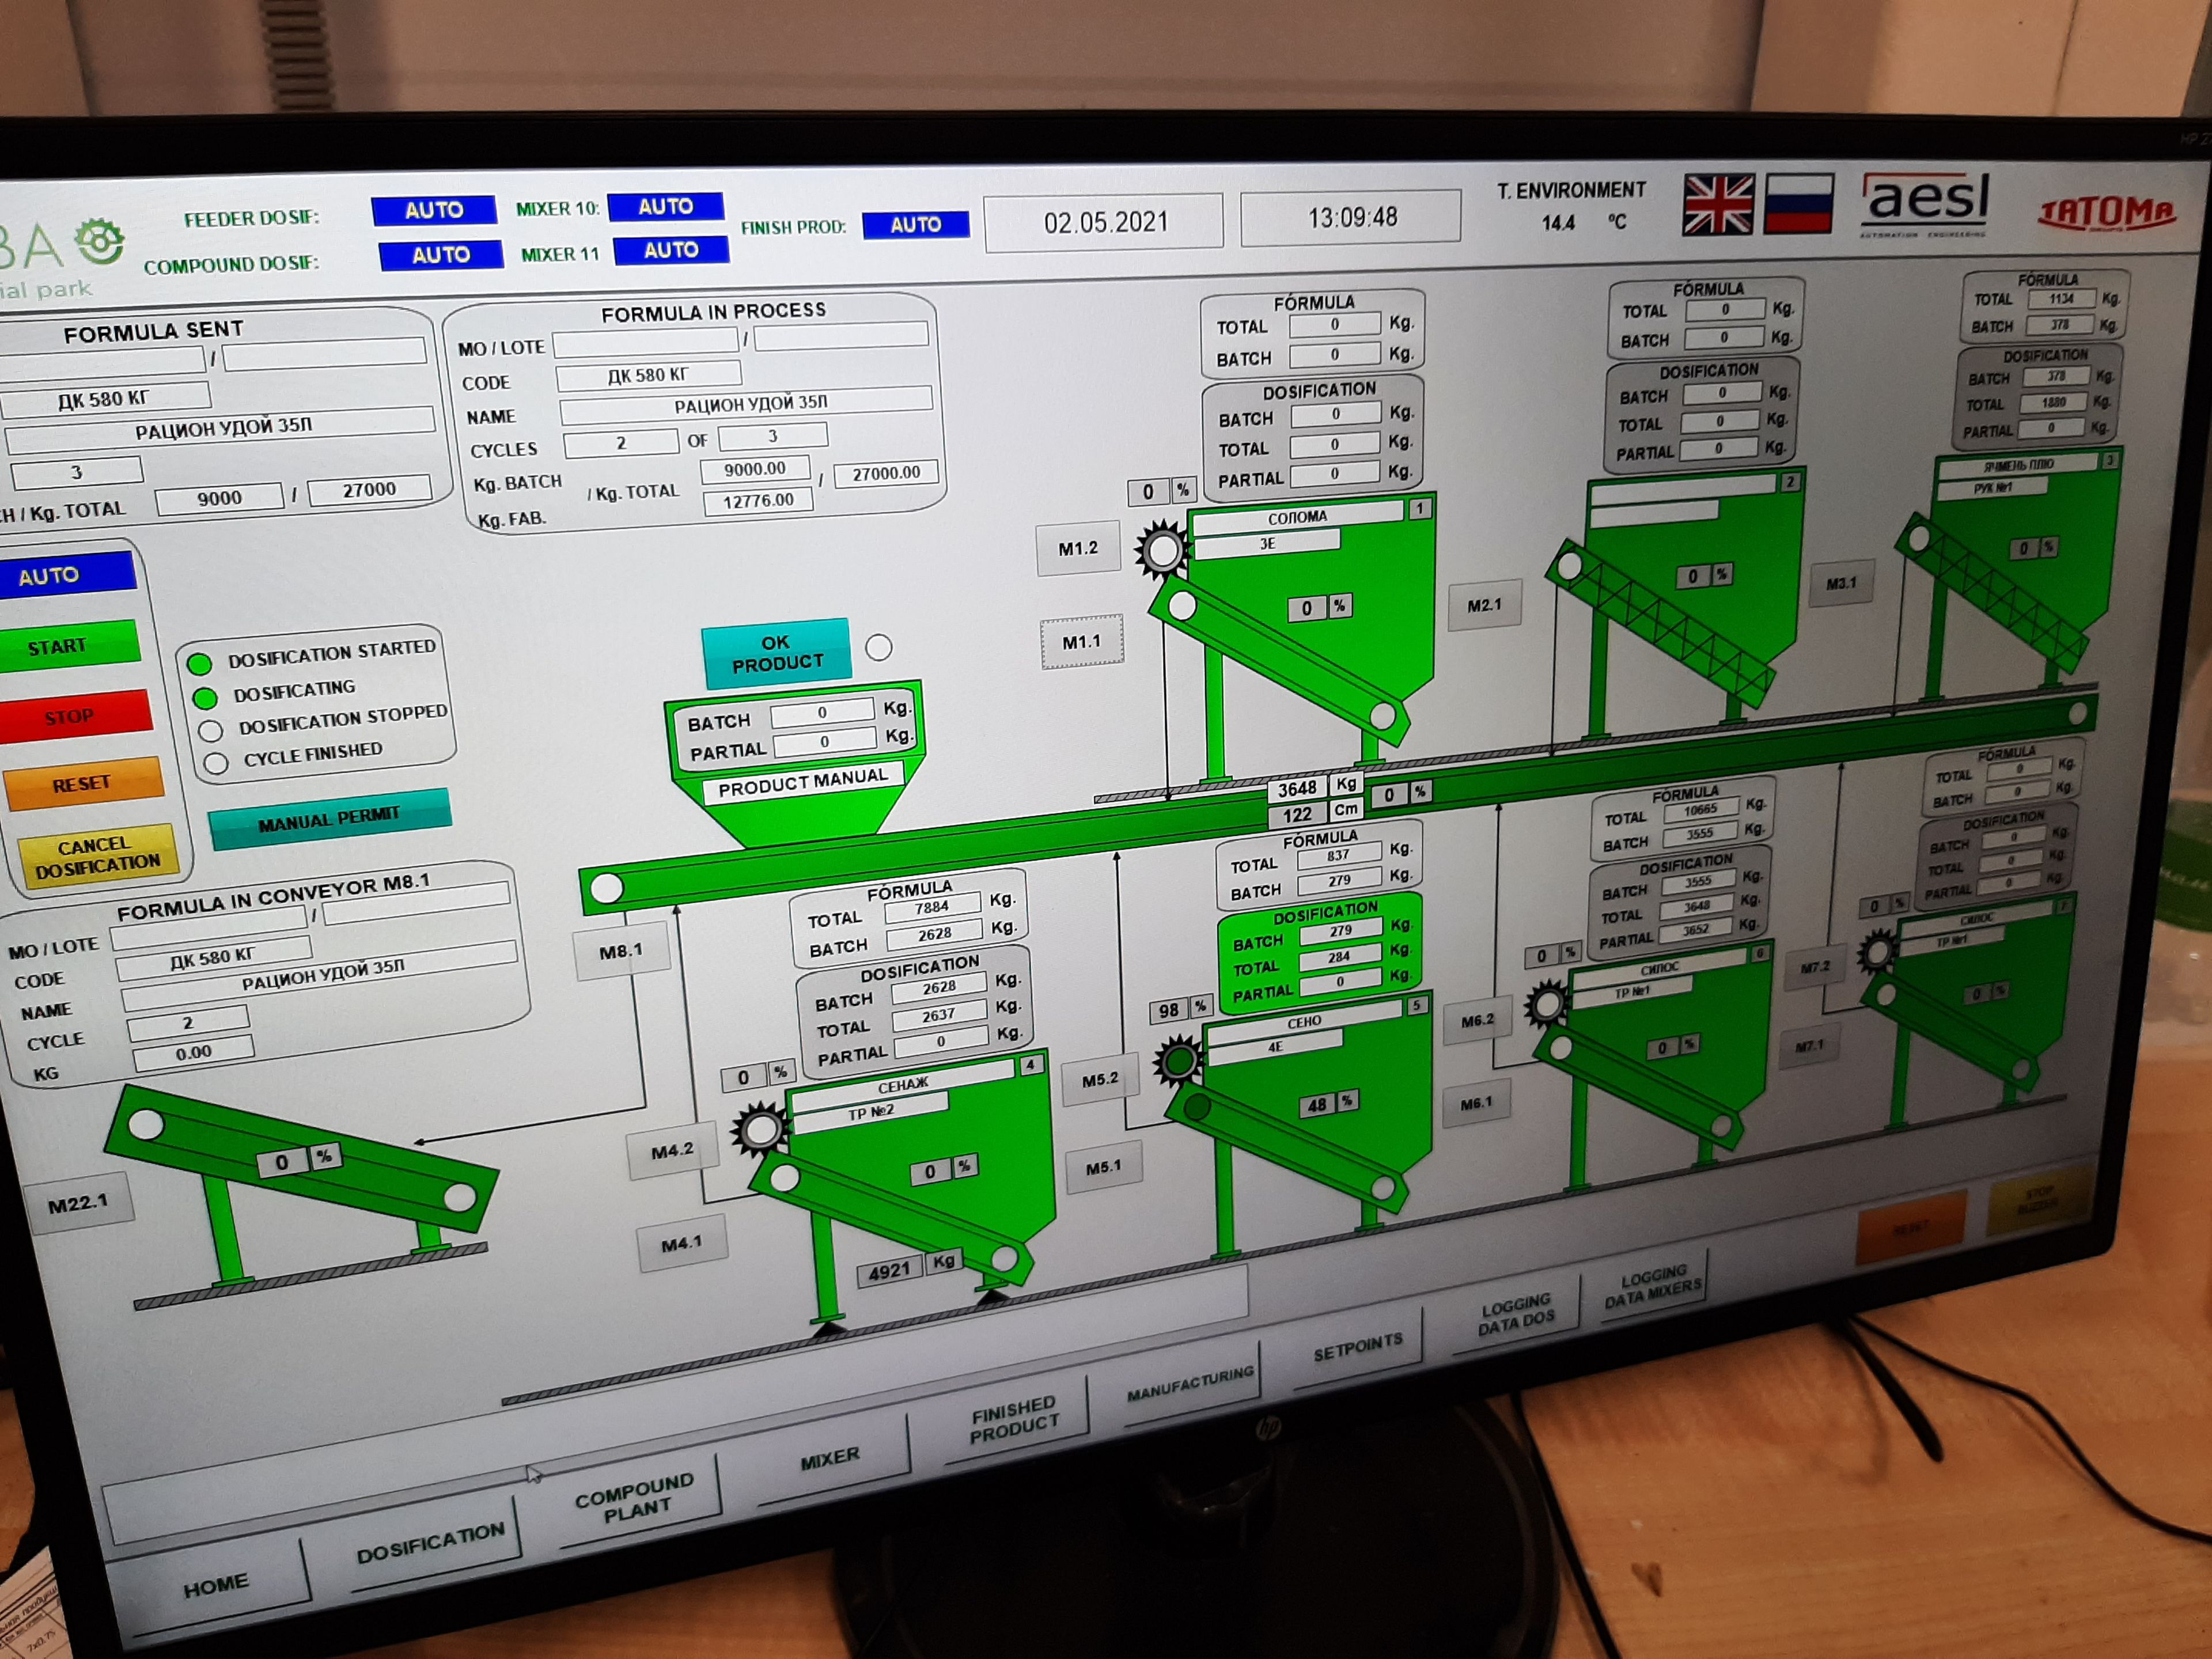Toggle the DOSIFICATION STOPPED indicator

tap(210, 730)
